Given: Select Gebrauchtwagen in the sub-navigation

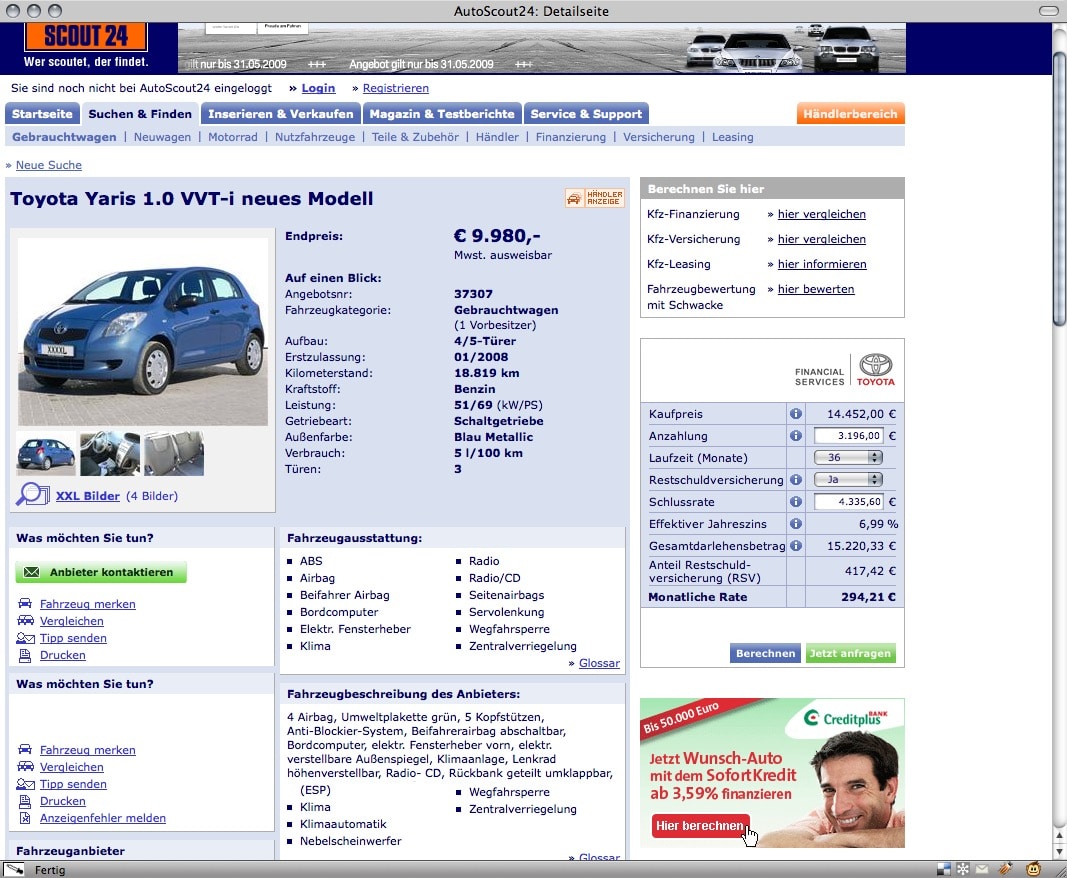Looking at the screenshot, I should 64,137.
